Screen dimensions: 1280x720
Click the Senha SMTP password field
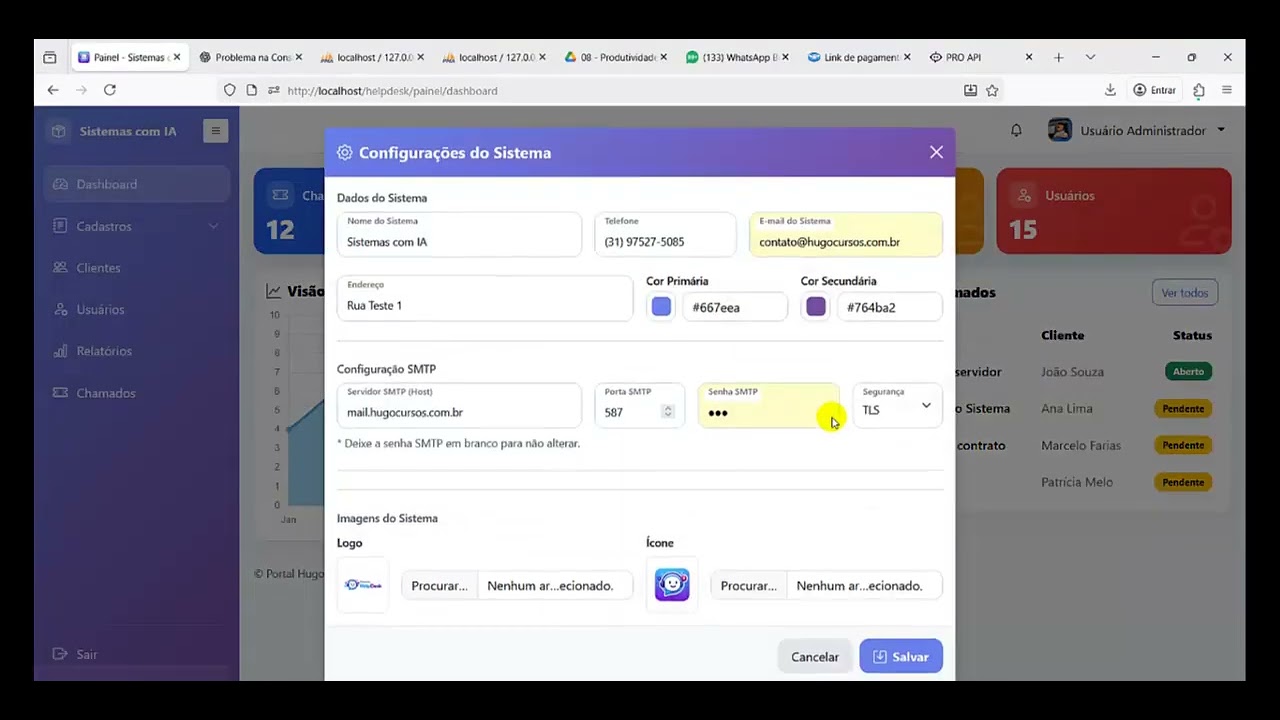769,405
